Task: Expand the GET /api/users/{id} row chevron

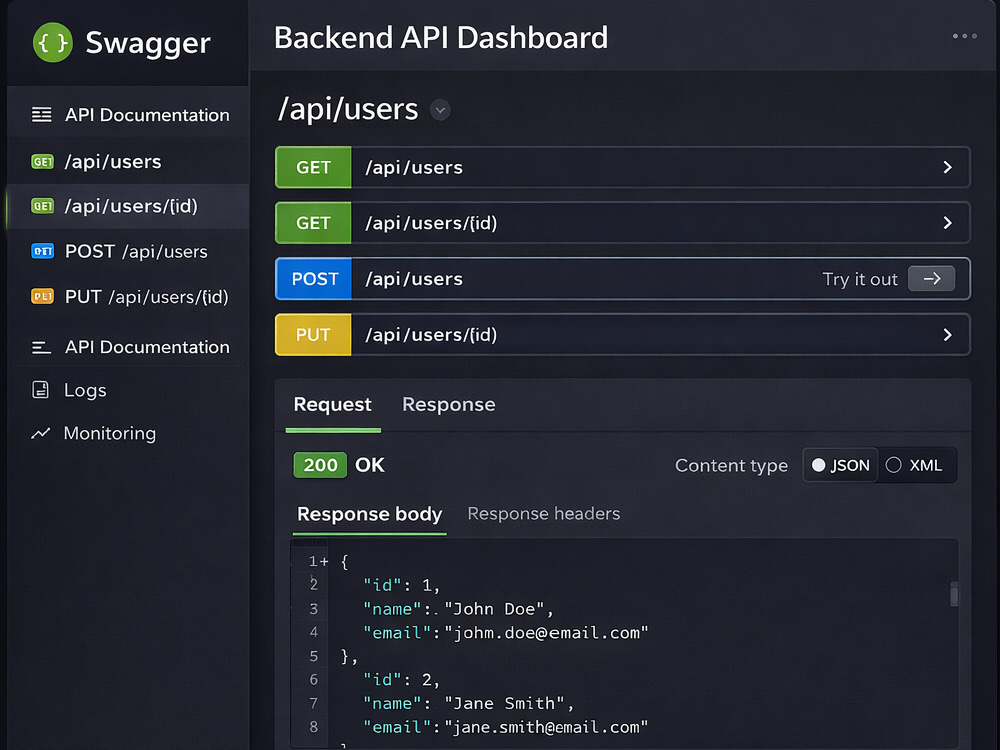Action: point(948,223)
